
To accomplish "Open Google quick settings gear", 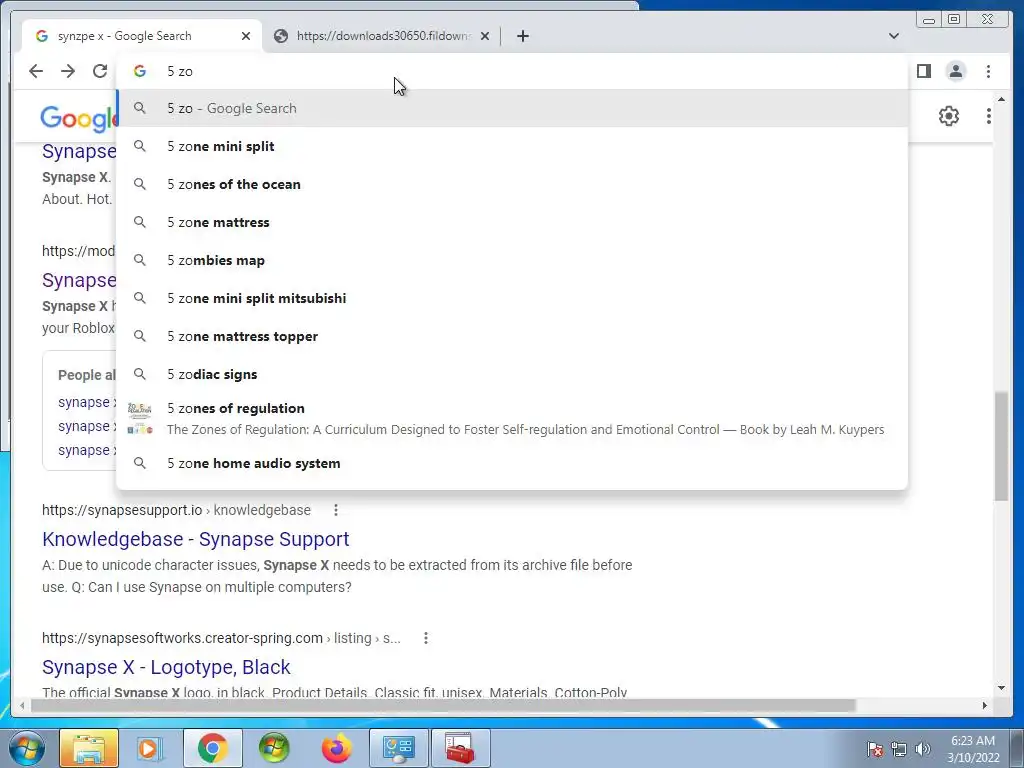I will [949, 116].
